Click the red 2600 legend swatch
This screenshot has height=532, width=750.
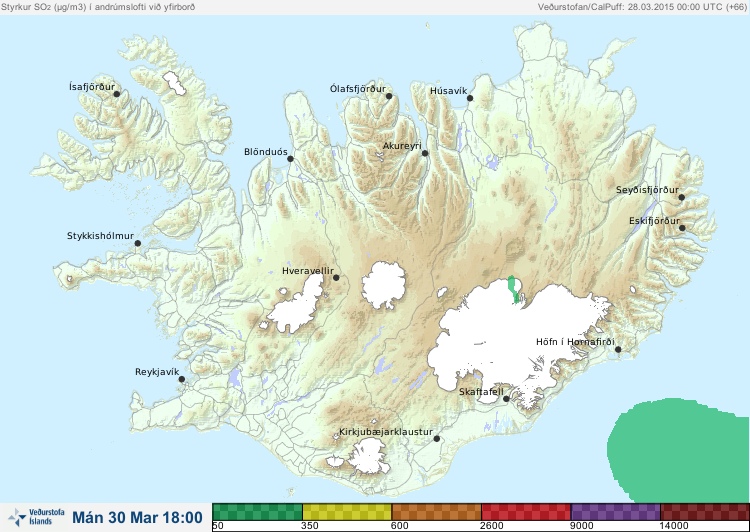point(526,512)
